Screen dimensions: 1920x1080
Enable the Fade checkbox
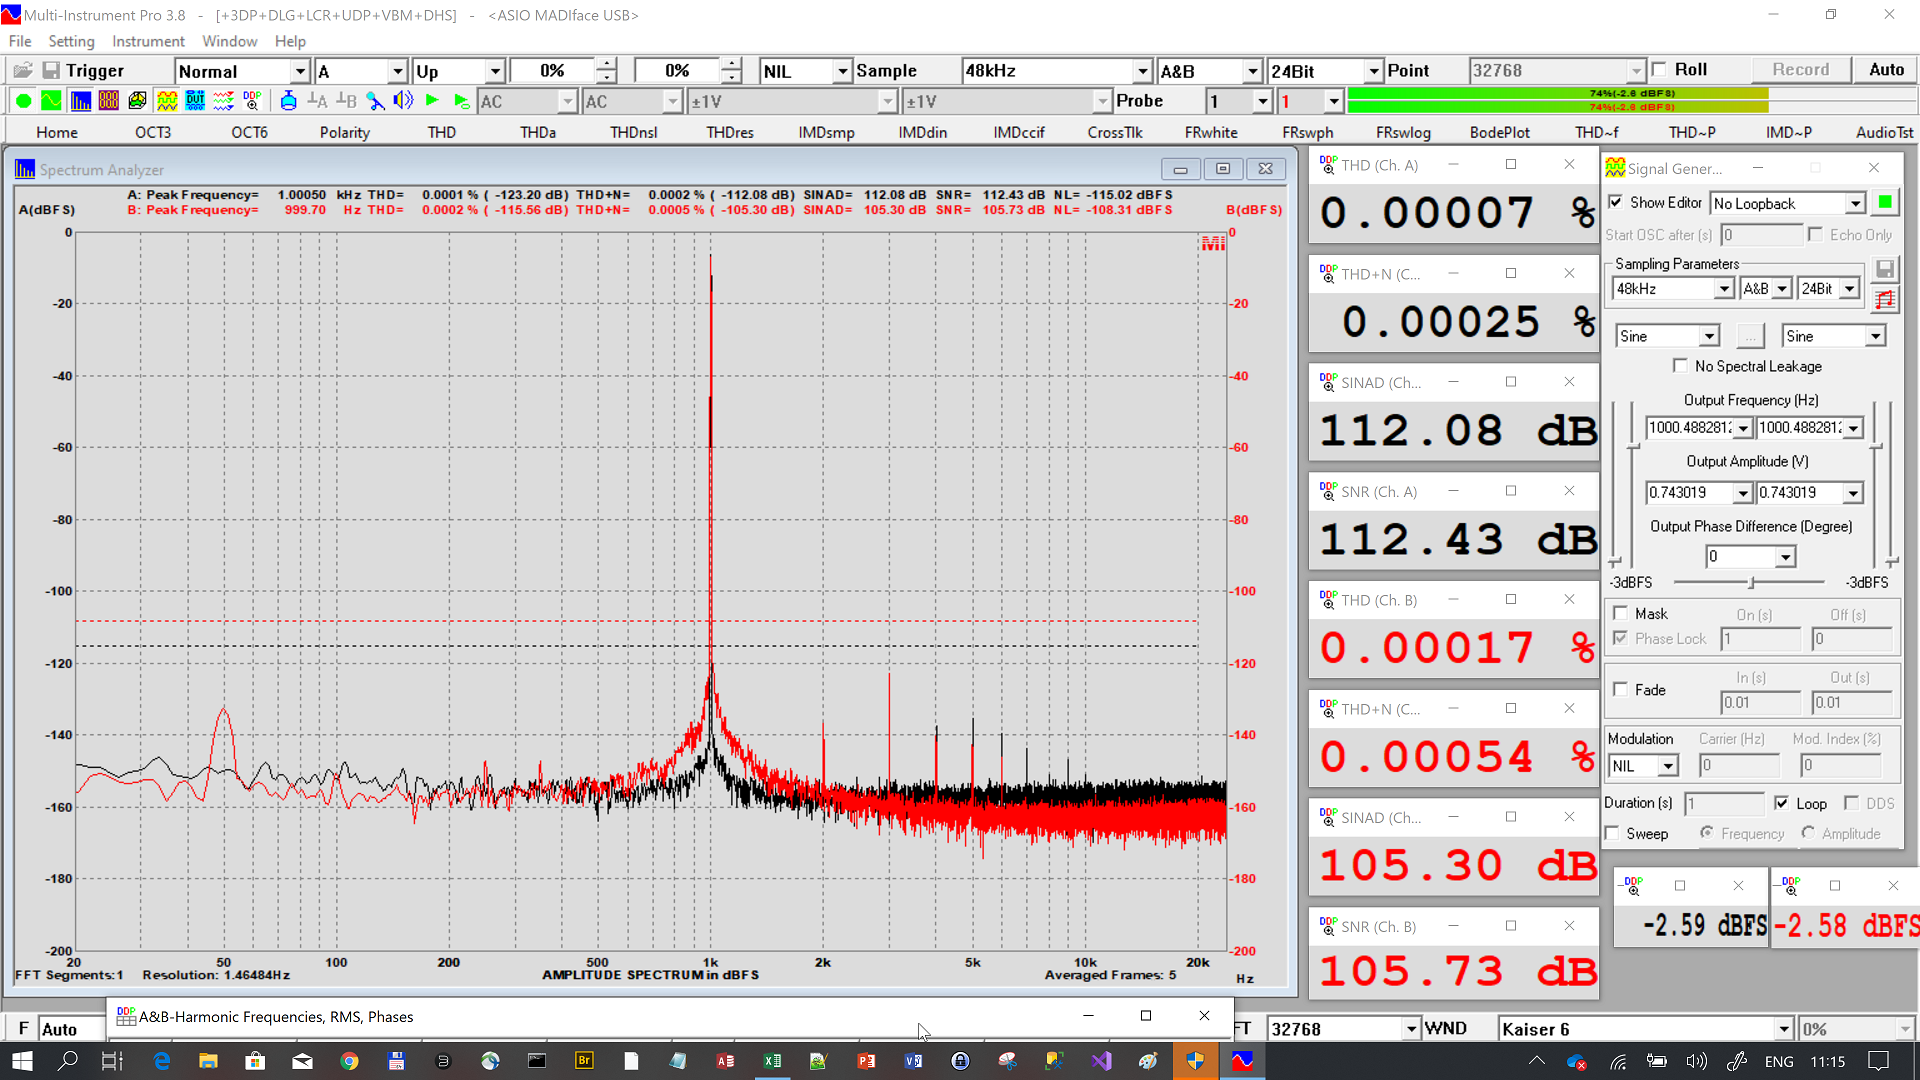1620,690
